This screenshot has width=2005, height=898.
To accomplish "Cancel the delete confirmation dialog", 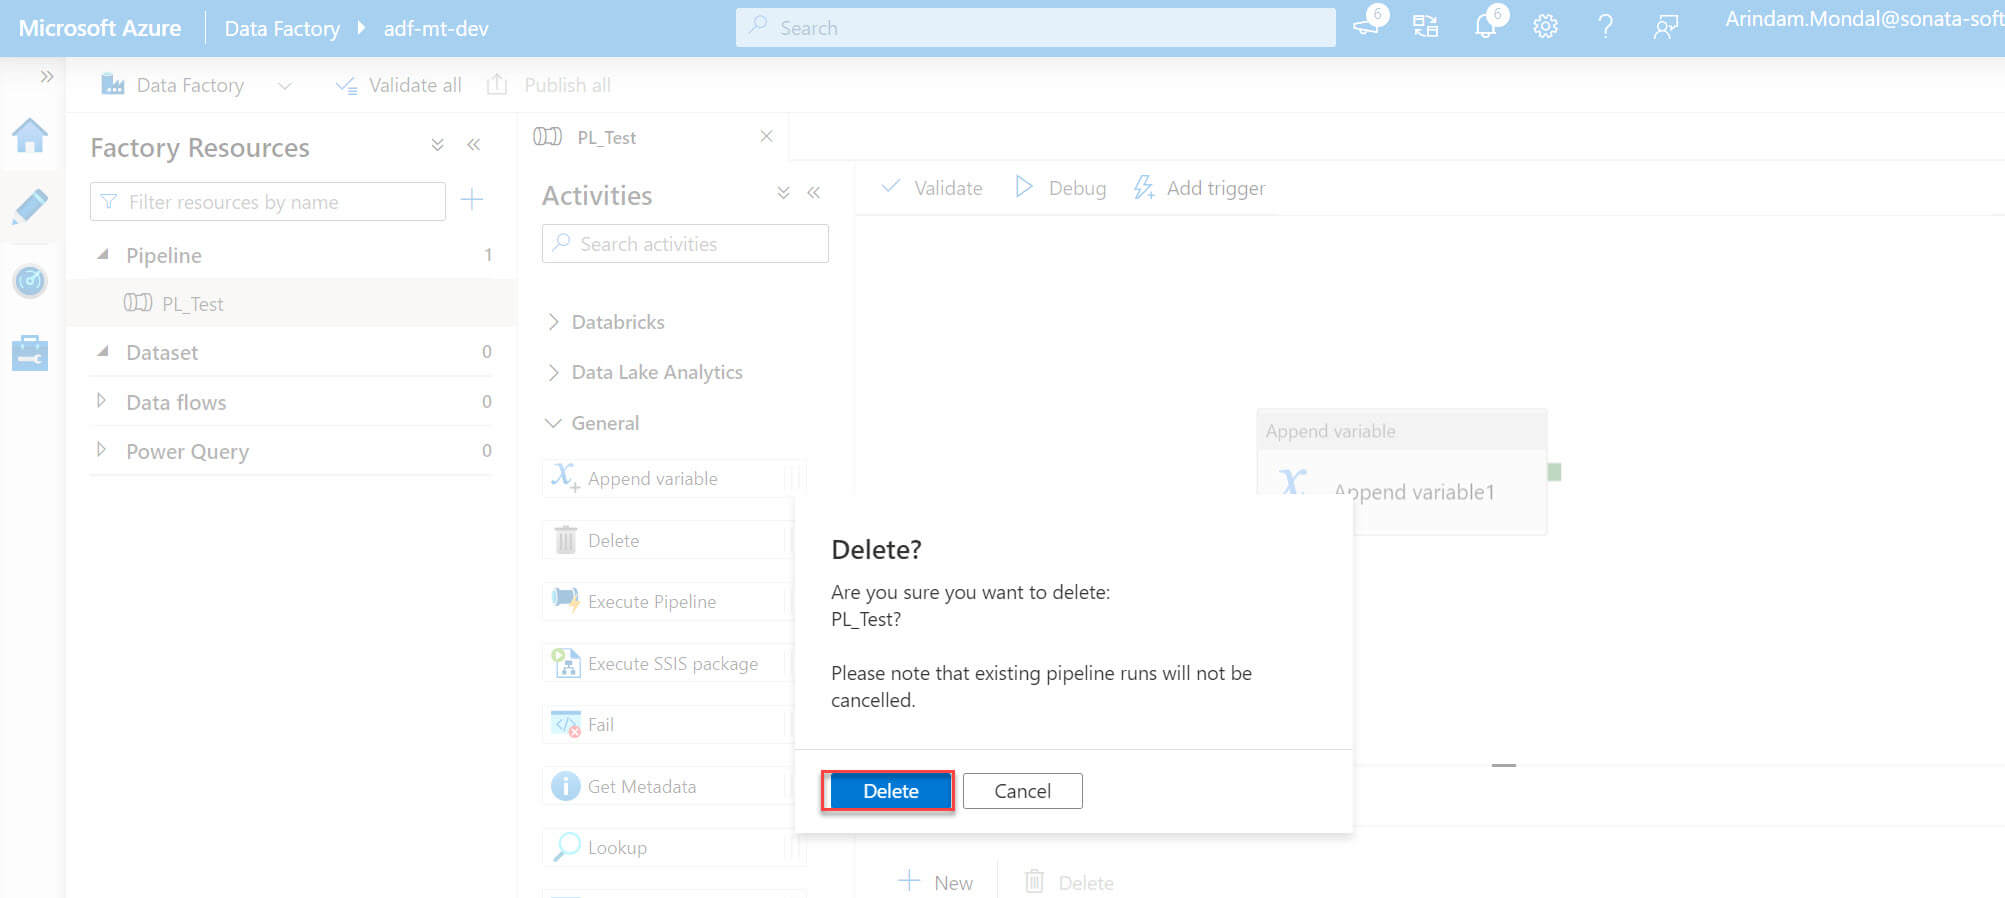I will (1022, 791).
